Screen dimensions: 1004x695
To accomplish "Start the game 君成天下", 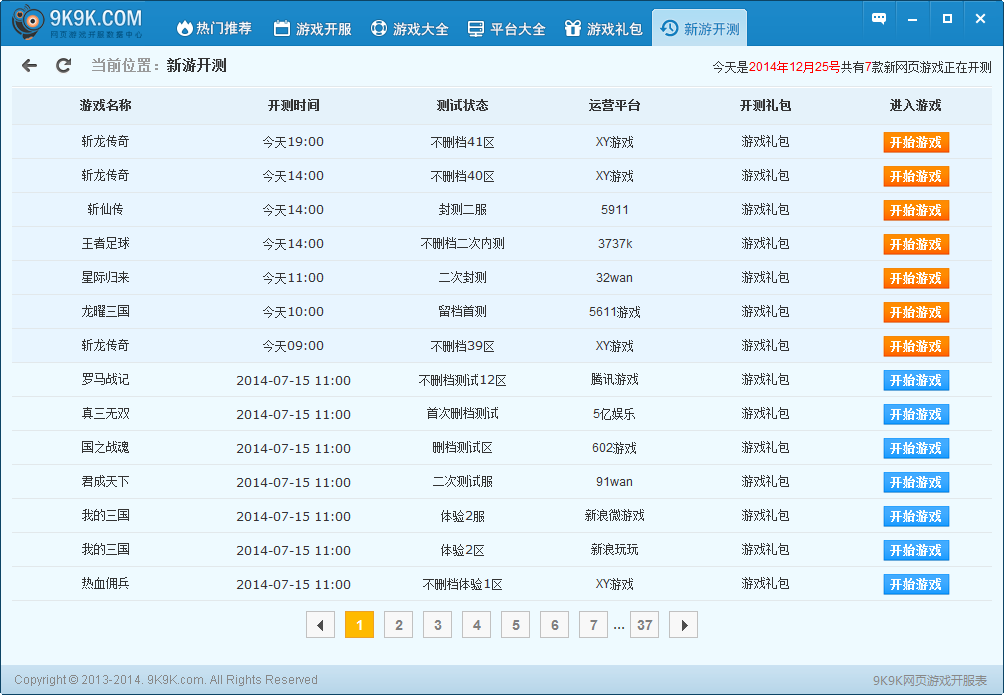I will (x=916, y=482).
